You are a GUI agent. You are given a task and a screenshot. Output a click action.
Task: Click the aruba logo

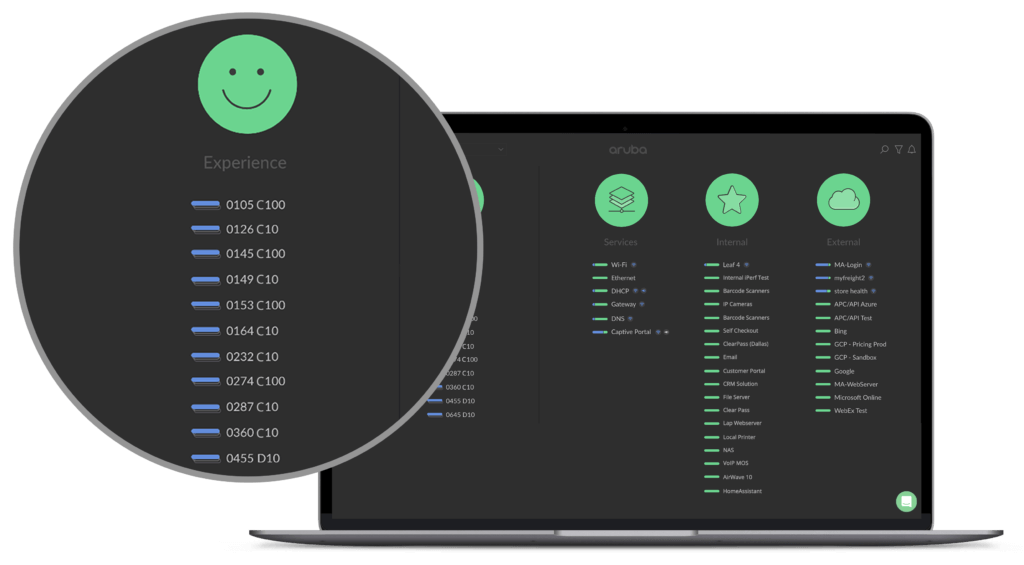tap(628, 150)
